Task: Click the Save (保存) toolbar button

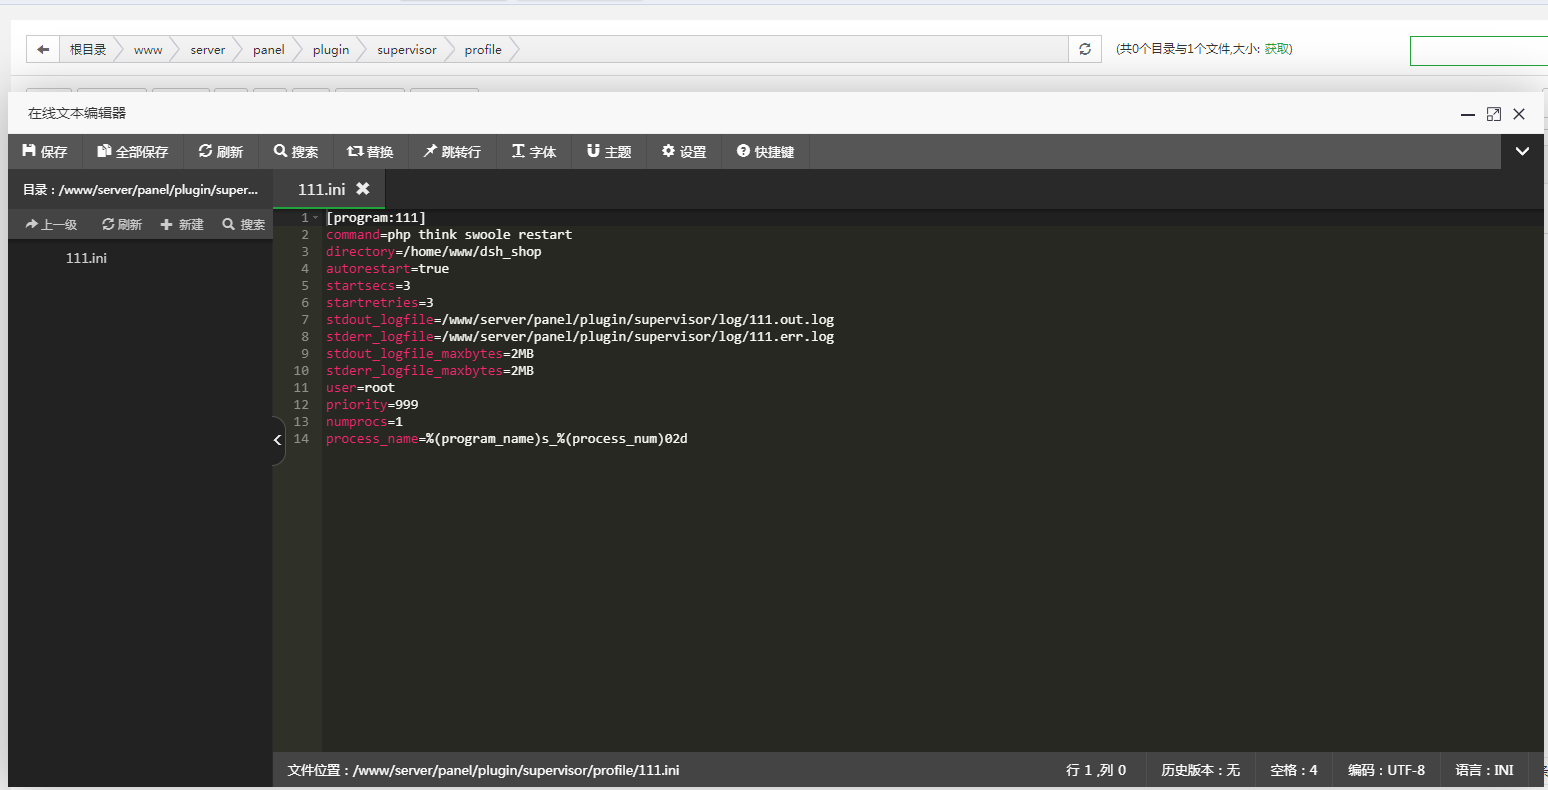Action: click(45, 152)
